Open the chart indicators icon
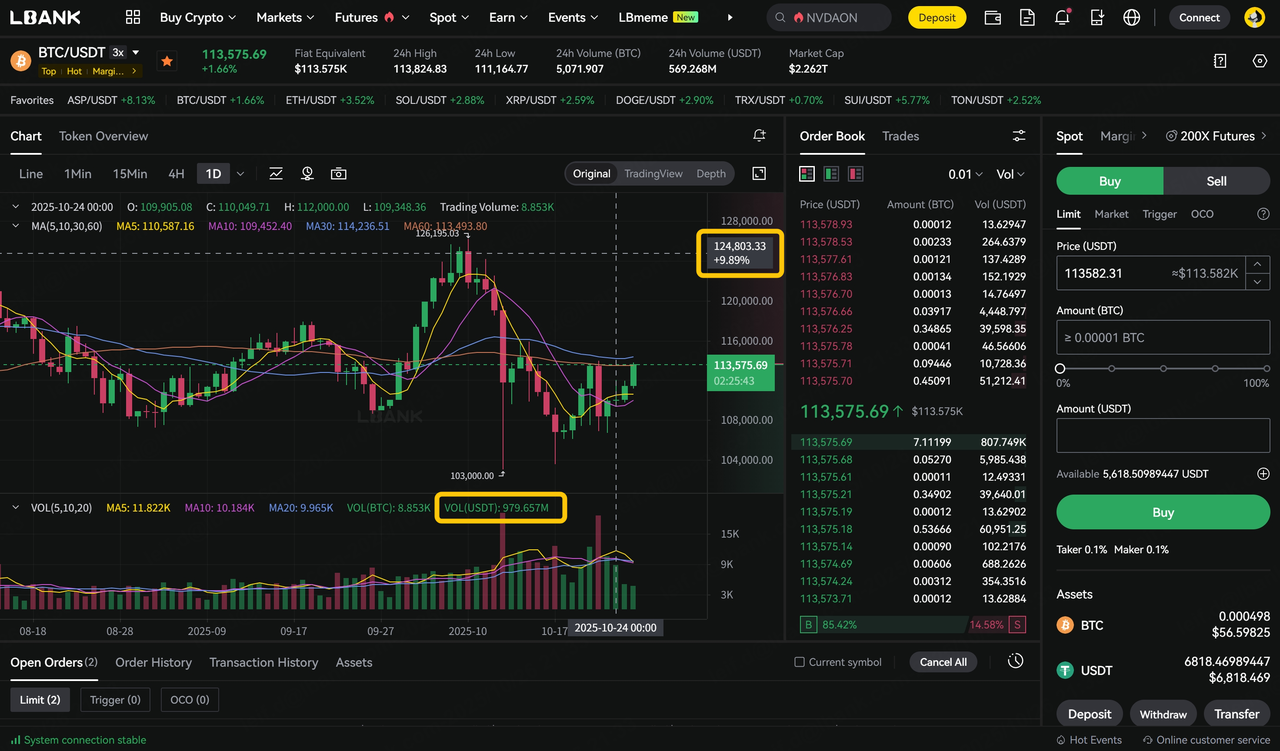Image resolution: width=1280 pixels, height=751 pixels. tap(276, 174)
